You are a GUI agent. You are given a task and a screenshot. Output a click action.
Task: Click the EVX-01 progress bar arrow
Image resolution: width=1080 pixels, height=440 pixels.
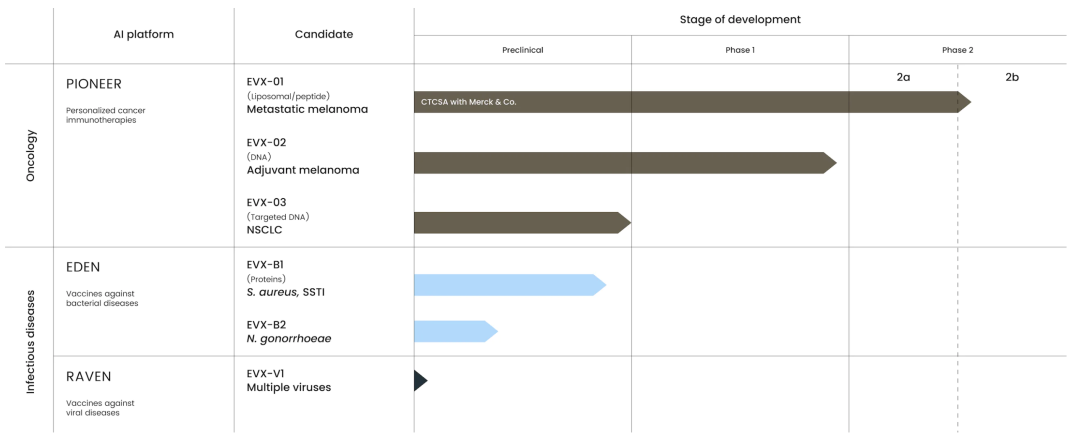(692, 102)
